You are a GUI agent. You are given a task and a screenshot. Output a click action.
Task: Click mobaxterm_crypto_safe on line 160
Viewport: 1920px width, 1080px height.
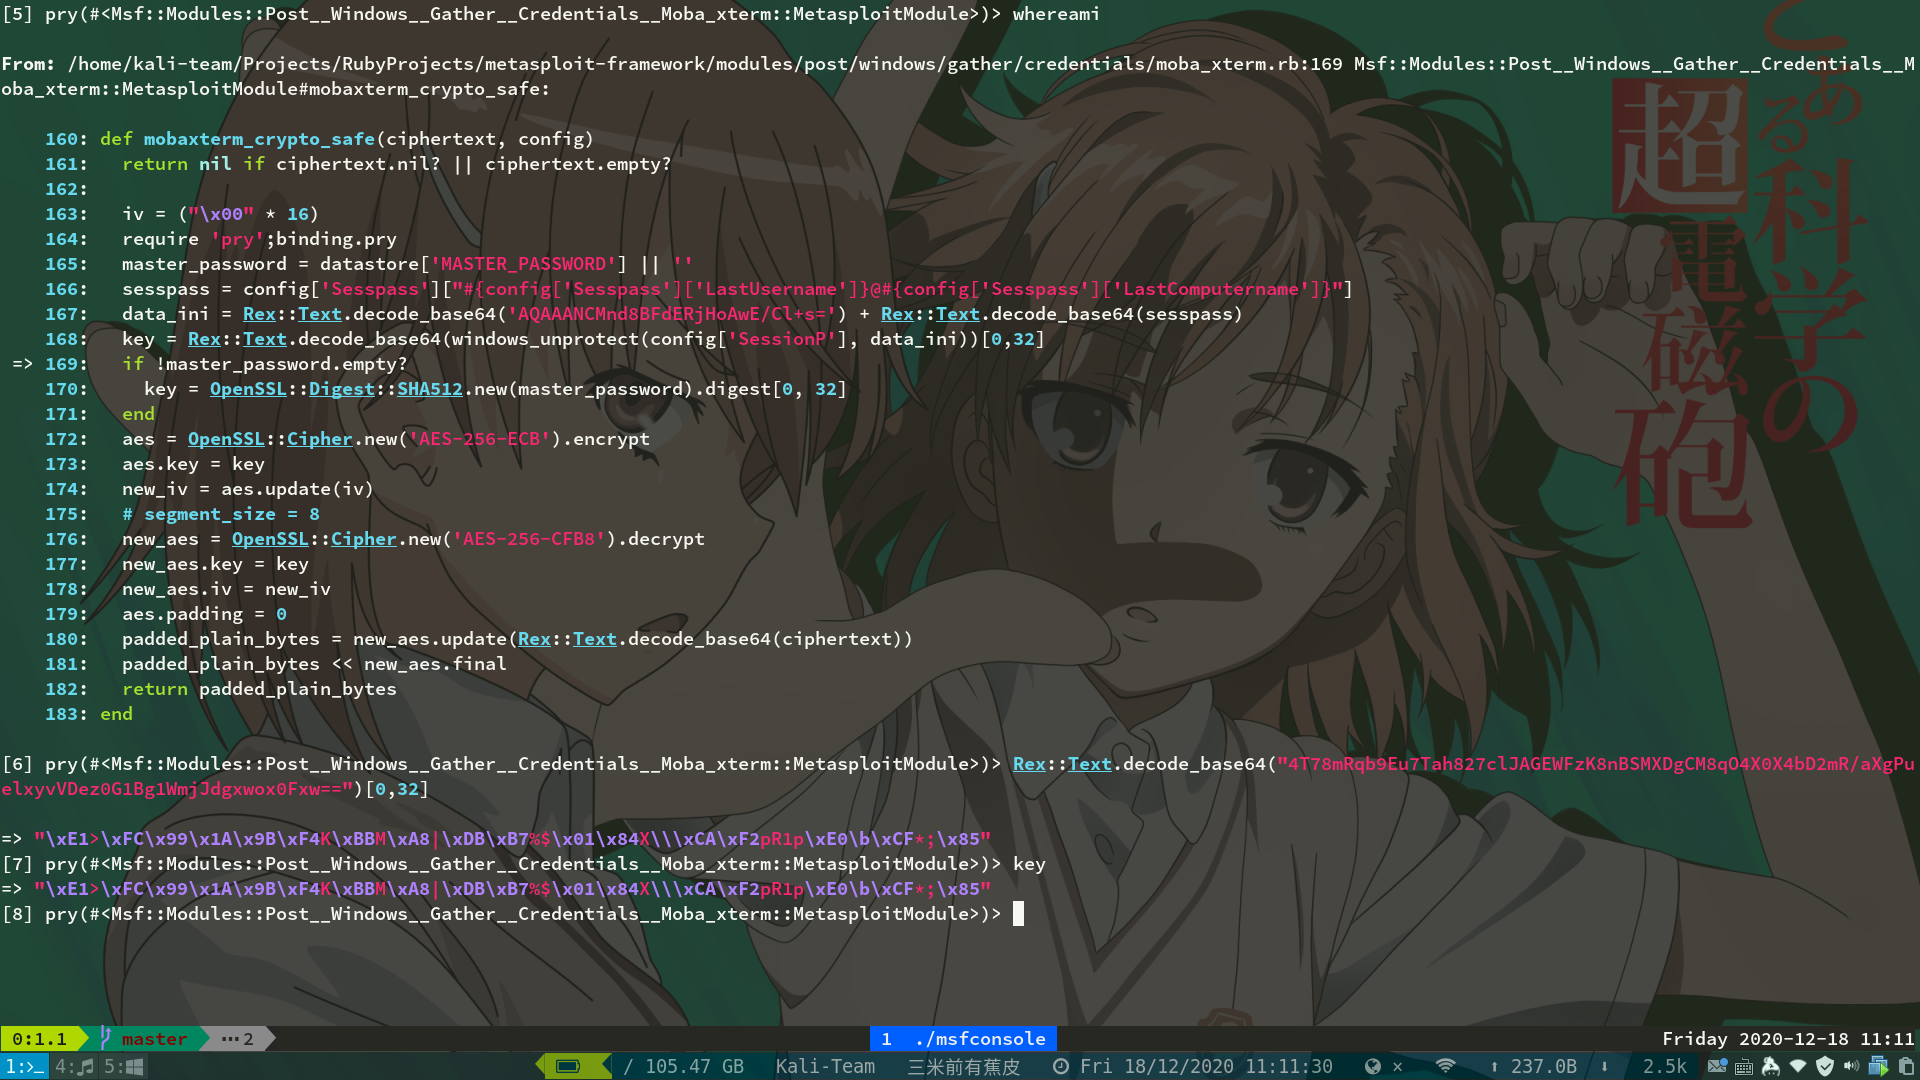coord(259,139)
